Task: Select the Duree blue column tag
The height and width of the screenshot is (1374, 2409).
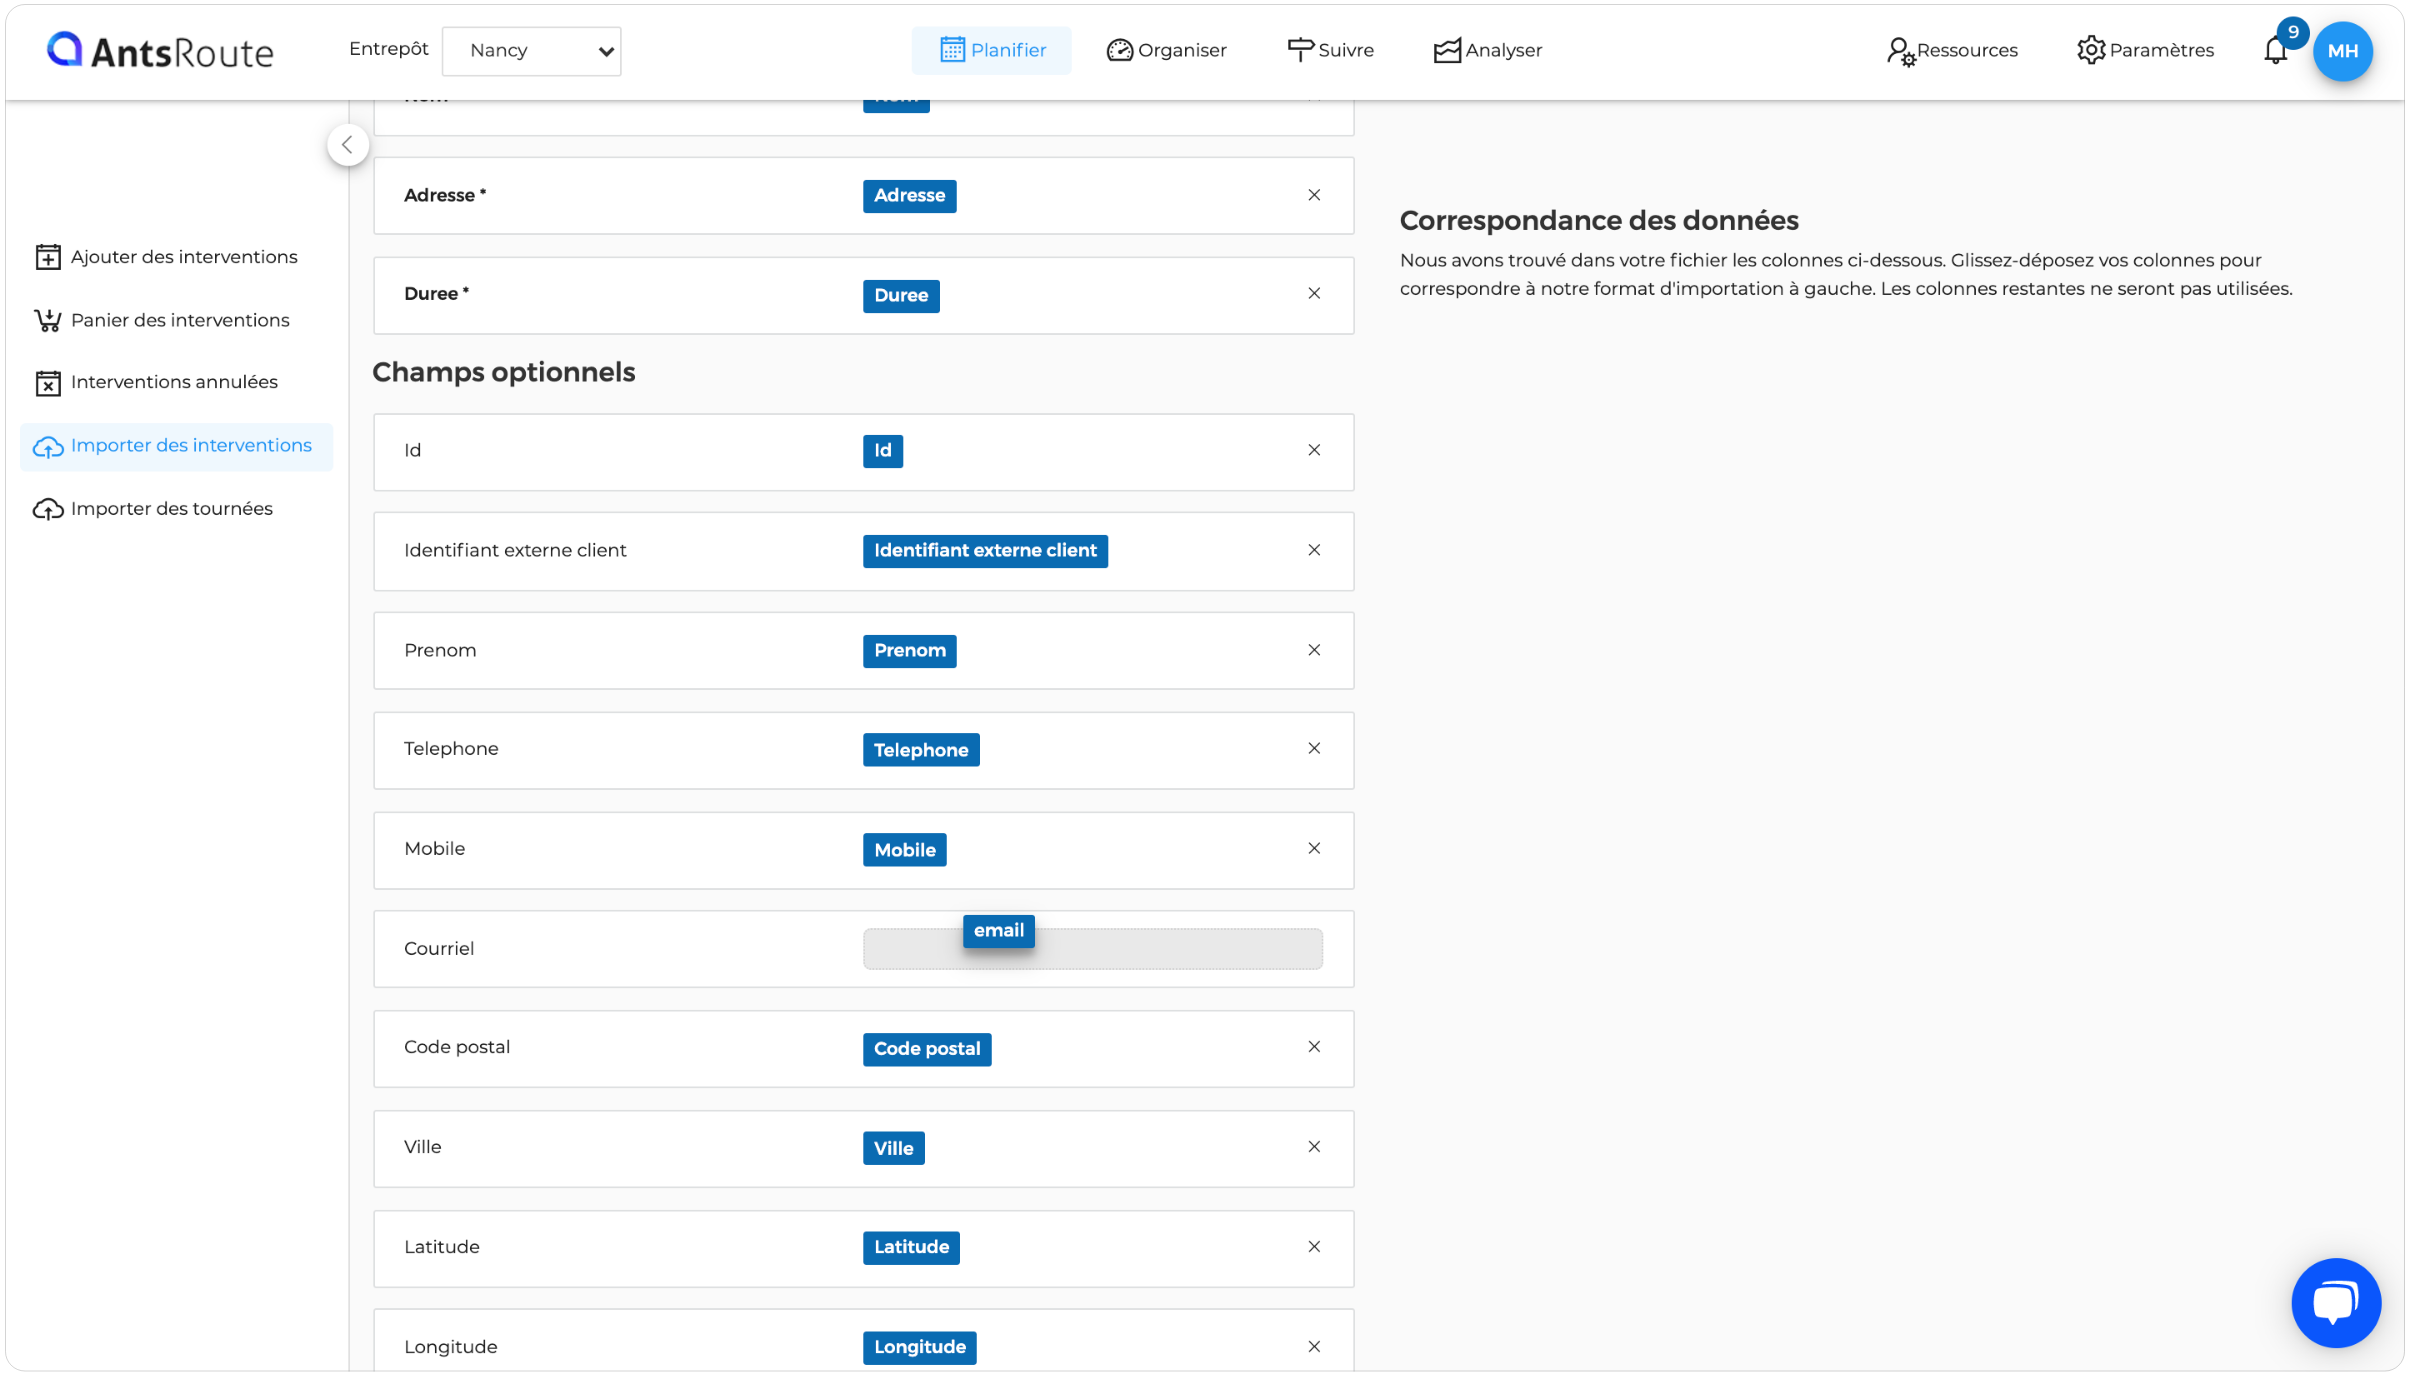Action: 901,296
